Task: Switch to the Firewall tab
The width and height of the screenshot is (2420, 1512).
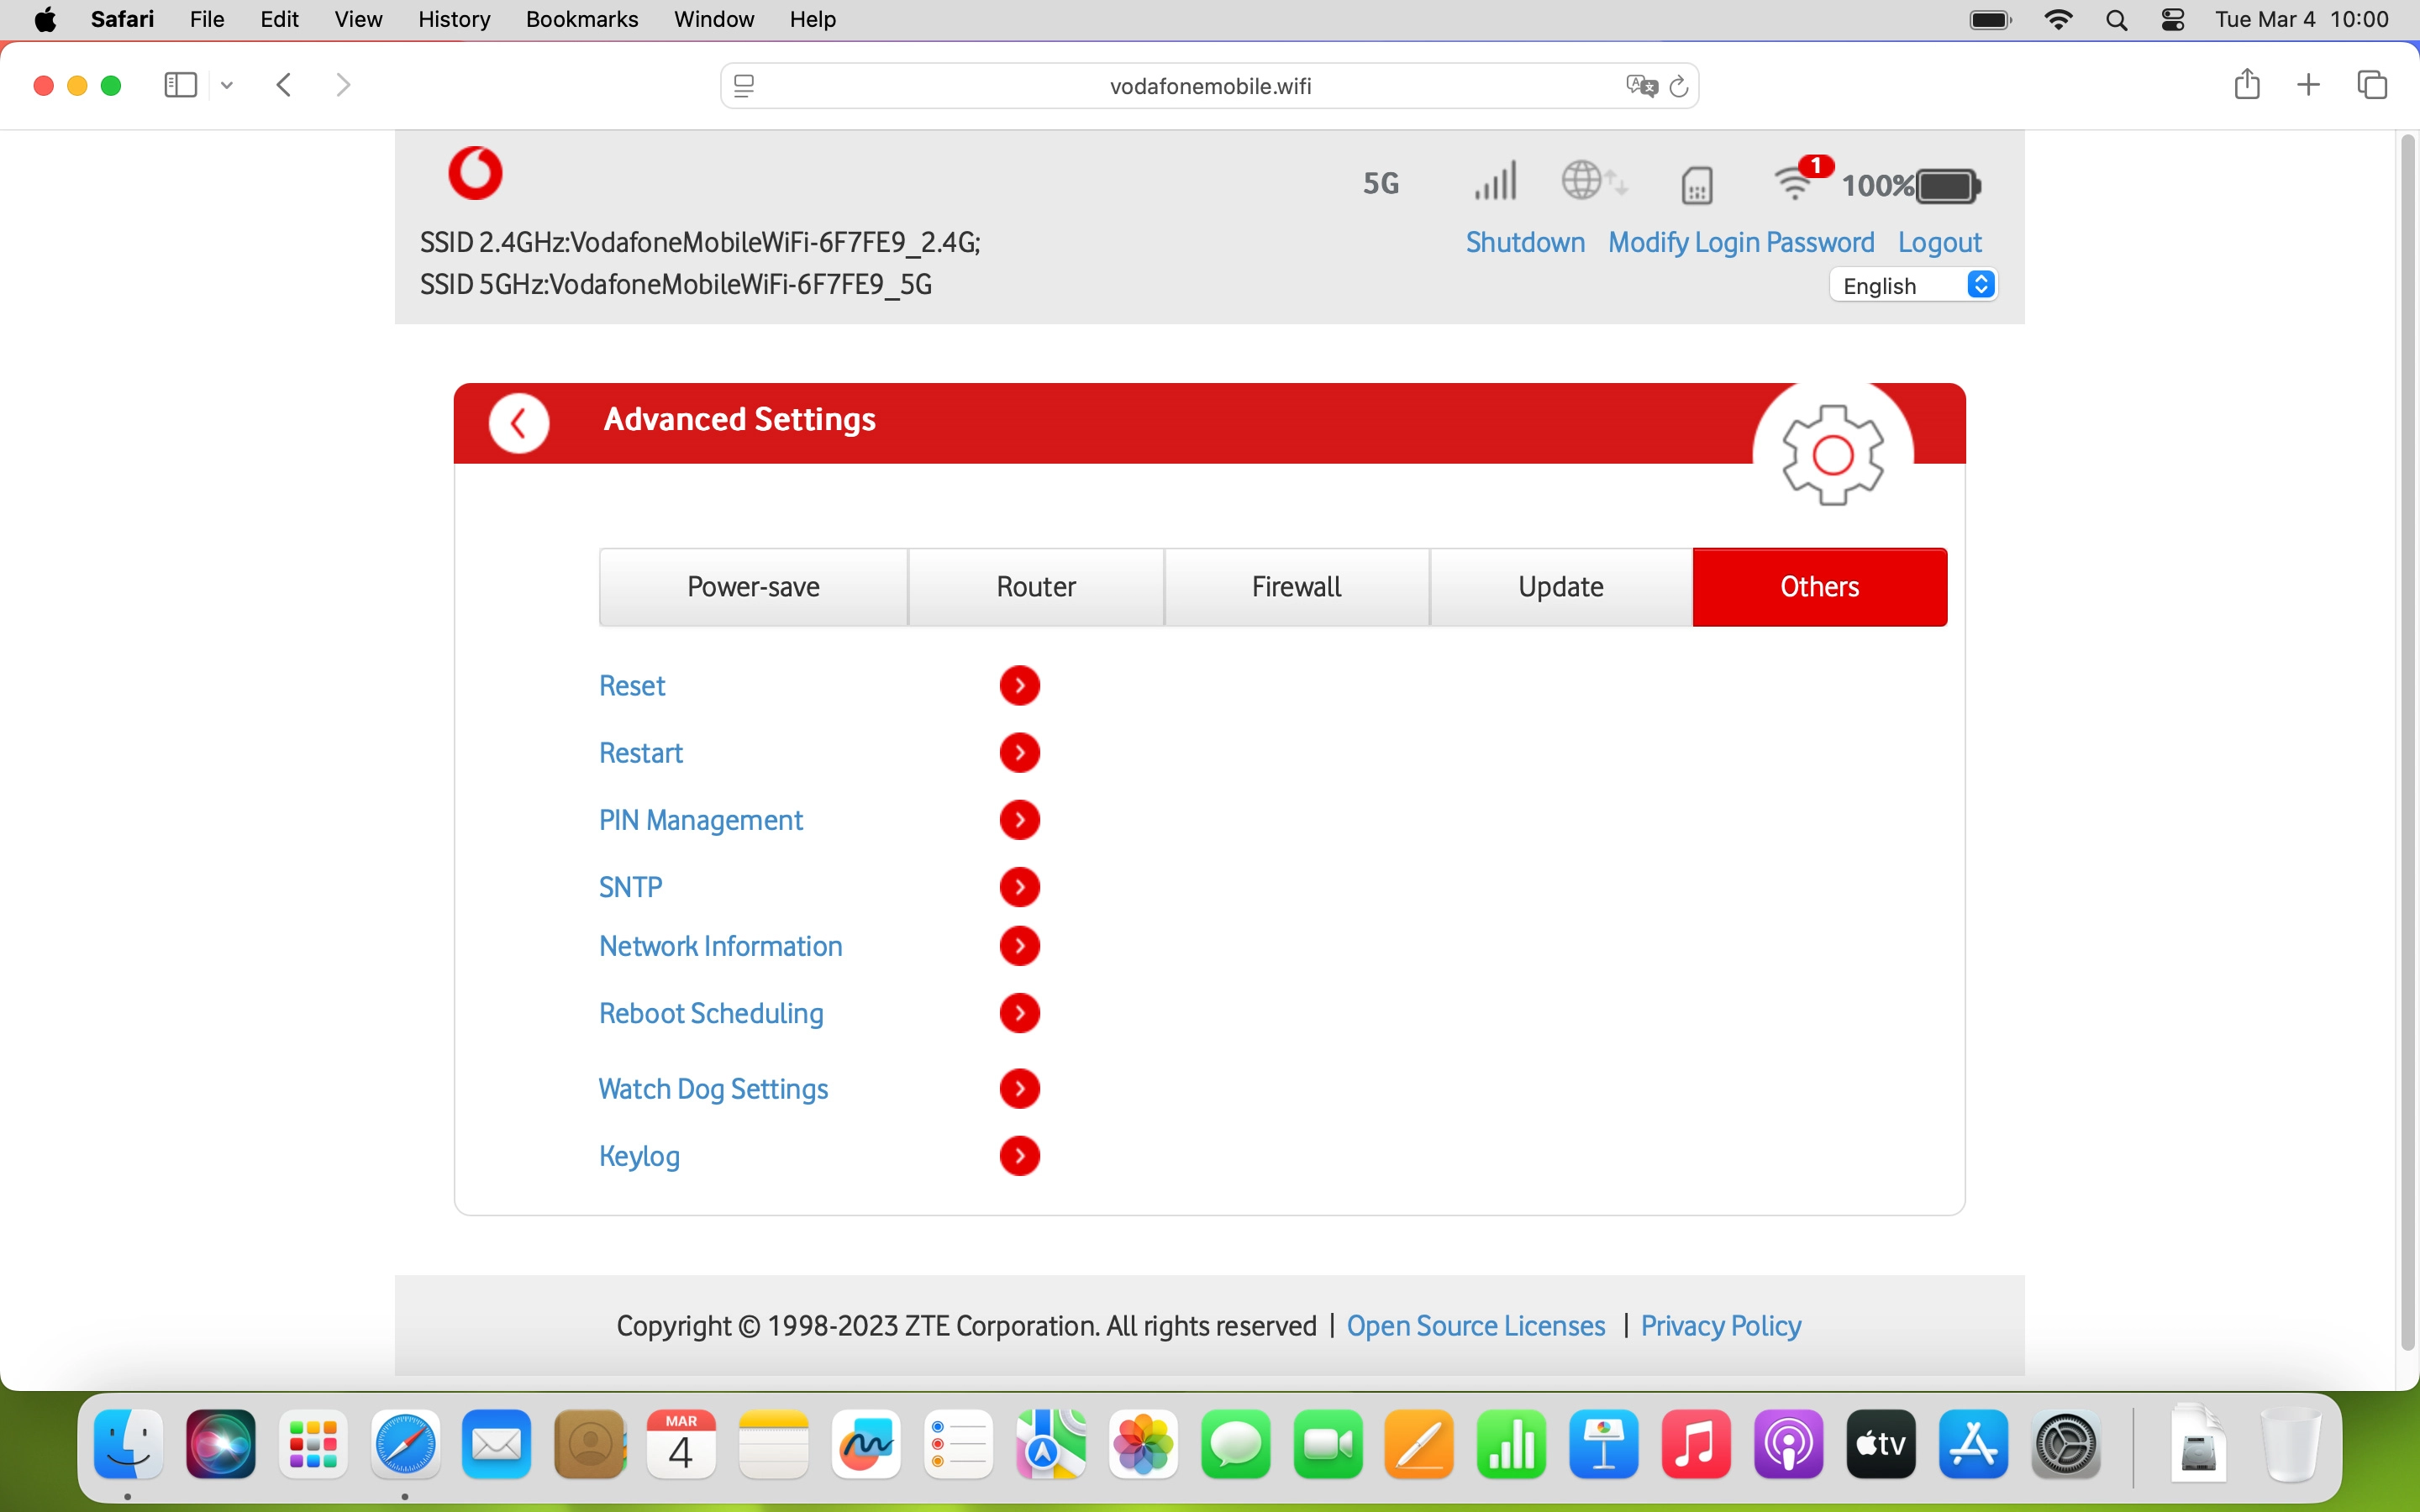Action: click(x=1296, y=587)
